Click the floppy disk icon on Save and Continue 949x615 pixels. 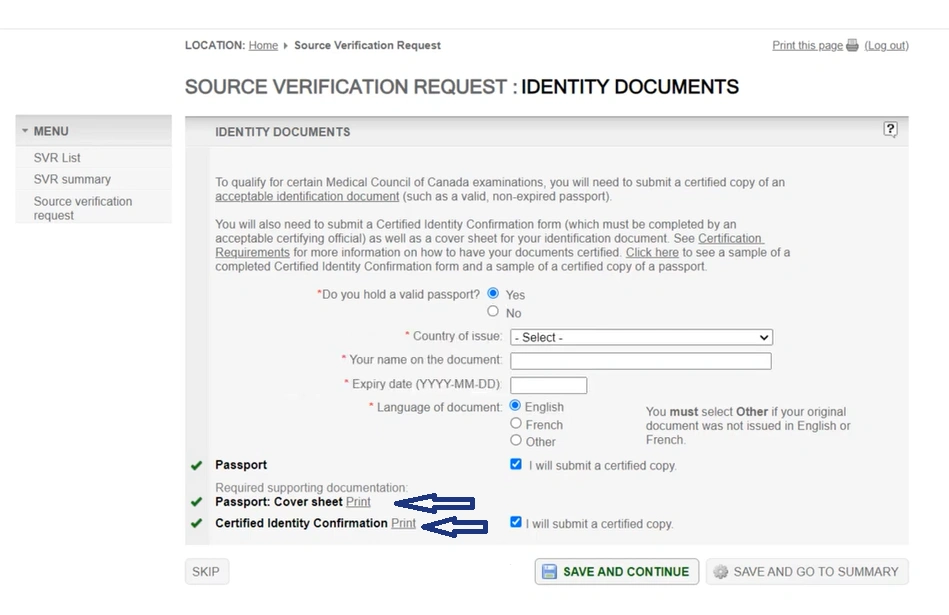(x=549, y=572)
